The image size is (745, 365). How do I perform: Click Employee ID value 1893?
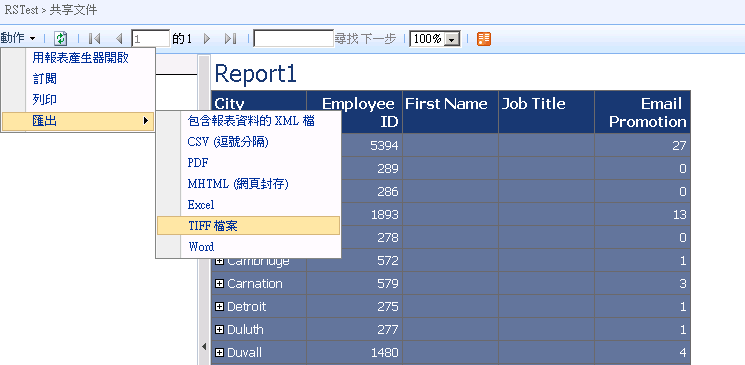[x=384, y=215]
